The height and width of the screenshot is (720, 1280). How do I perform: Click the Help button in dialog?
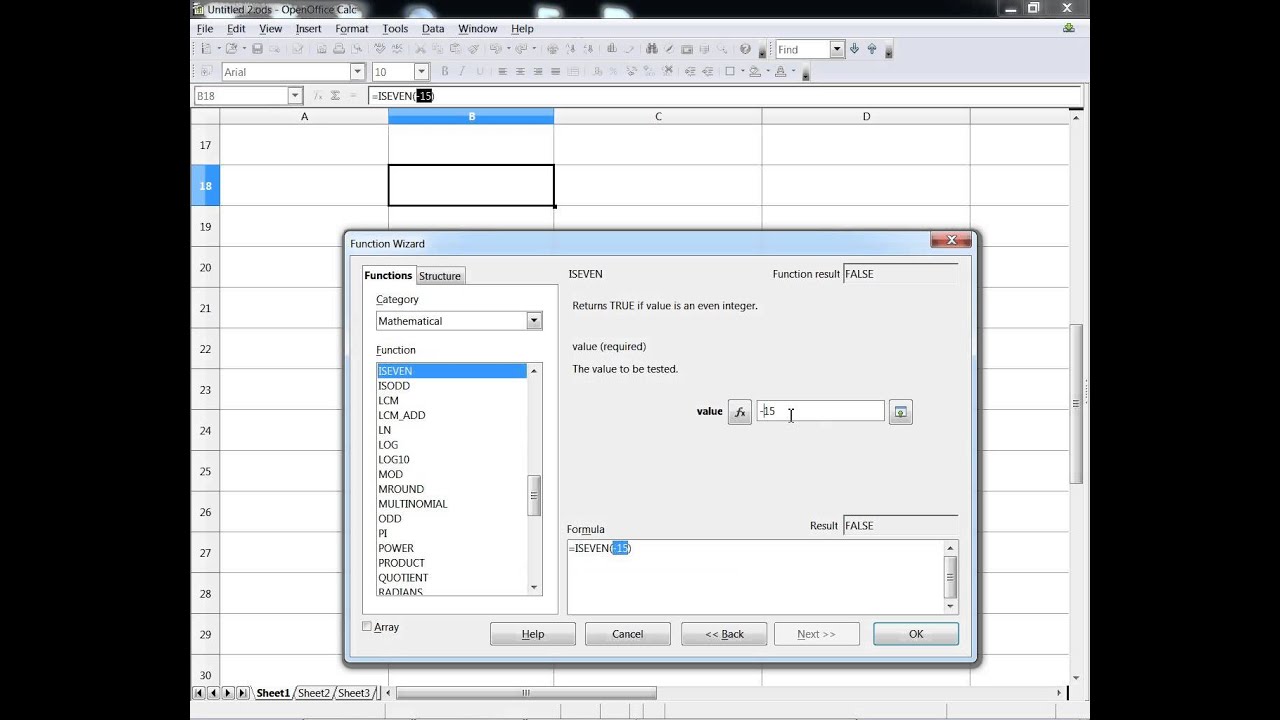coord(533,634)
